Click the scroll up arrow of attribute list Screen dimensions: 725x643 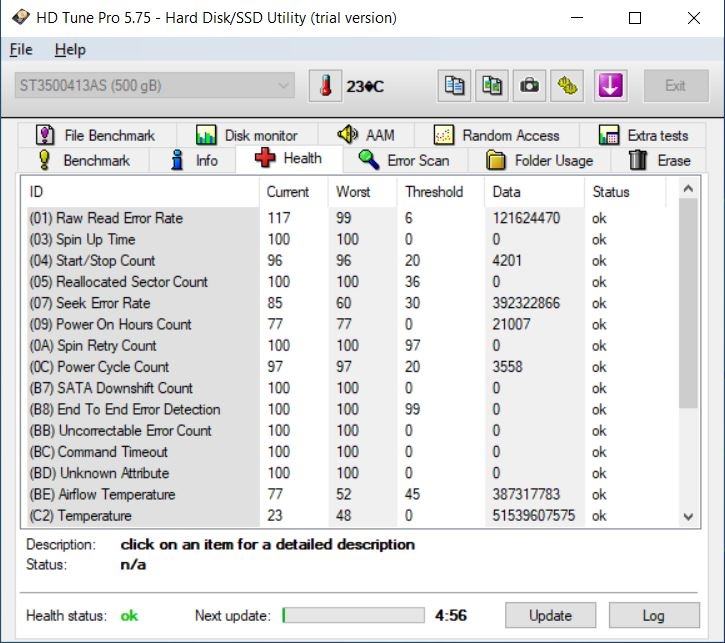[688, 188]
